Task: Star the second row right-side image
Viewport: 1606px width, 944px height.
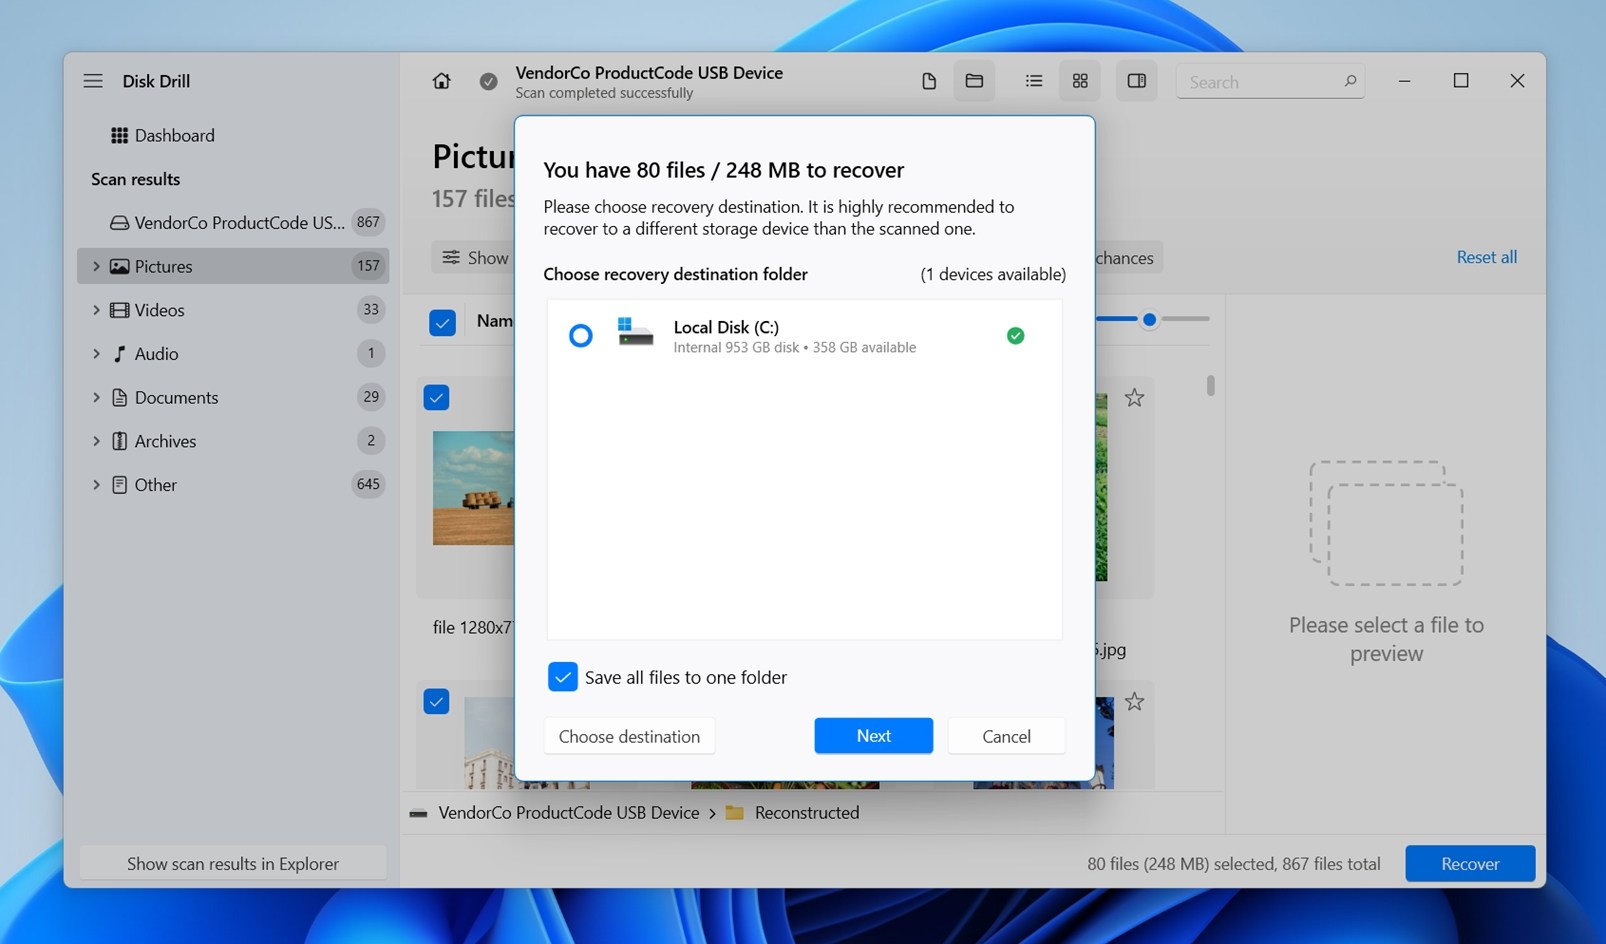Action: 1134,702
